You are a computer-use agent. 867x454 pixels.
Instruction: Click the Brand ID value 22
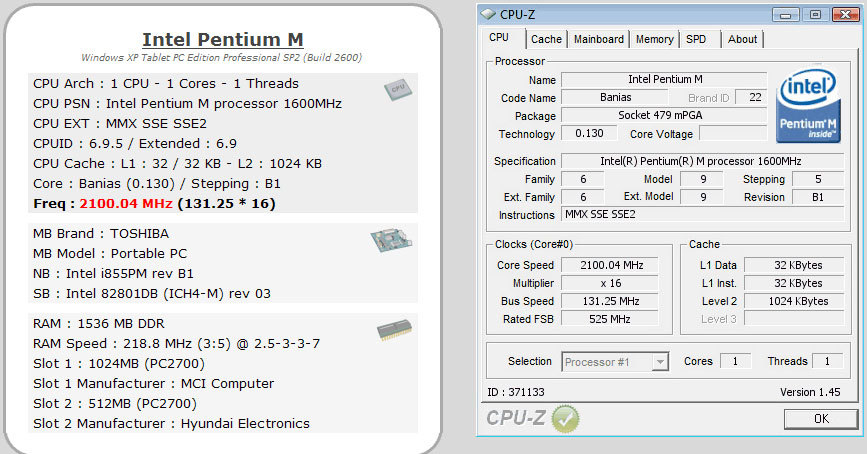click(751, 97)
